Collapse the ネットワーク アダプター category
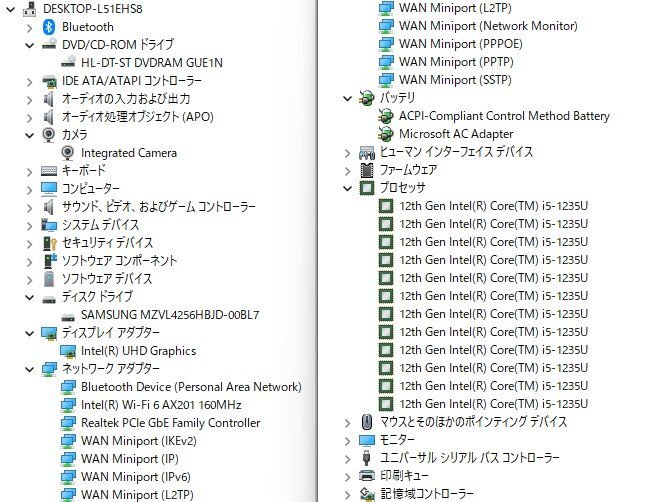The height and width of the screenshot is (502, 655). point(29,369)
